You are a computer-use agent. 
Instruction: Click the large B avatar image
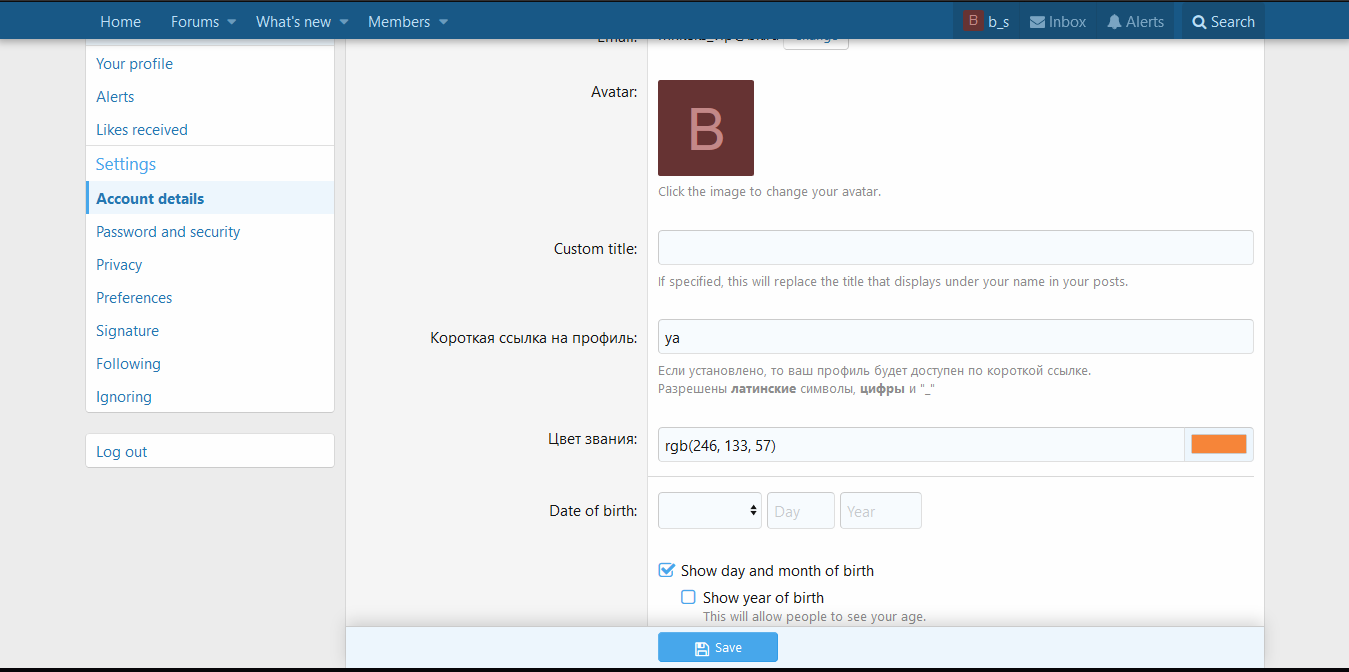pyautogui.click(x=705, y=128)
